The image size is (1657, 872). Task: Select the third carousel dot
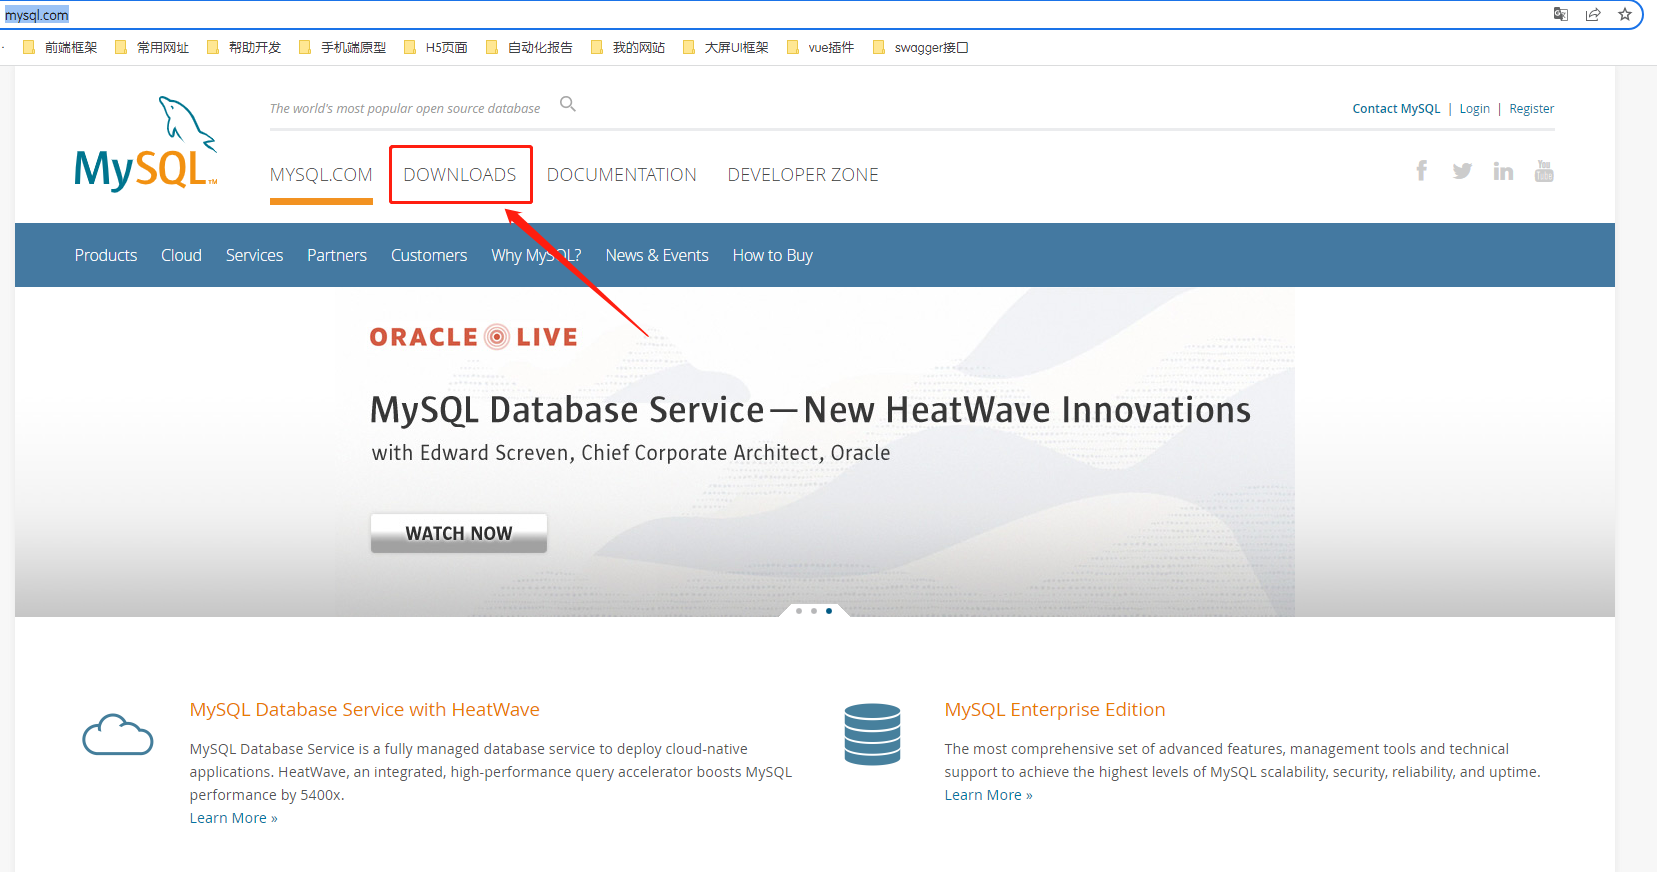829,611
